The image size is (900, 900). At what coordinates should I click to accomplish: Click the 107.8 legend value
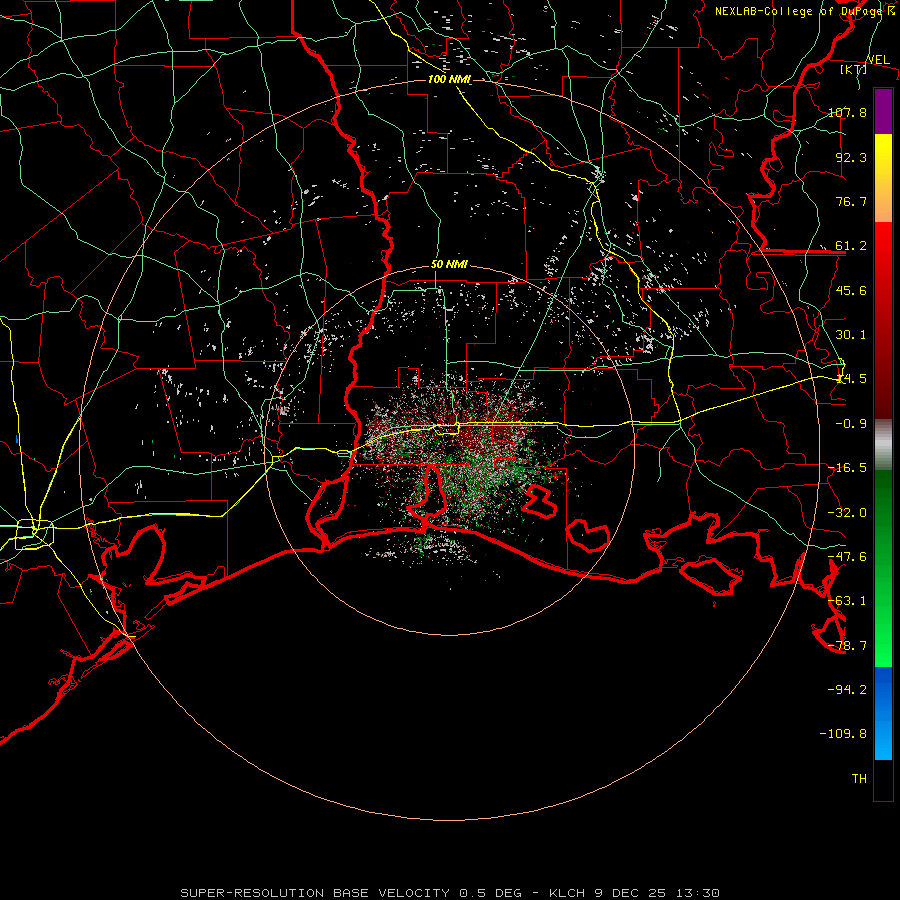pos(847,112)
